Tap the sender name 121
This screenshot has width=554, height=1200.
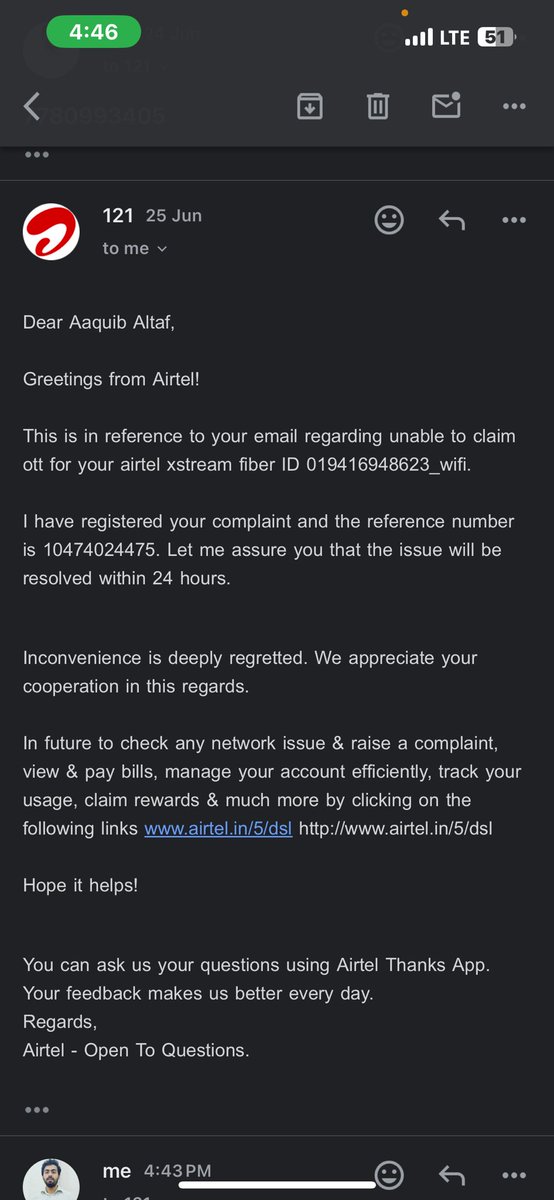pyautogui.click(x=118, y=216)
